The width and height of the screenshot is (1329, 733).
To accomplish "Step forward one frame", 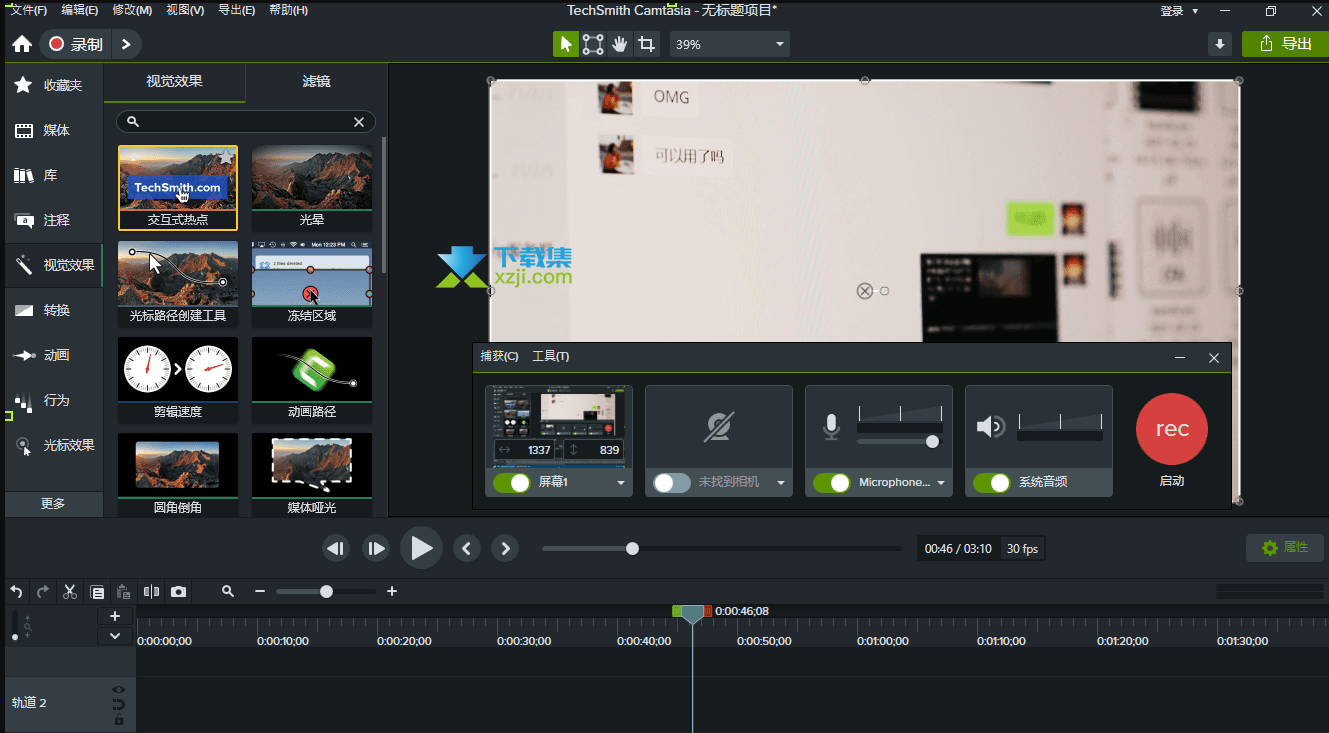I will (376, 548).
